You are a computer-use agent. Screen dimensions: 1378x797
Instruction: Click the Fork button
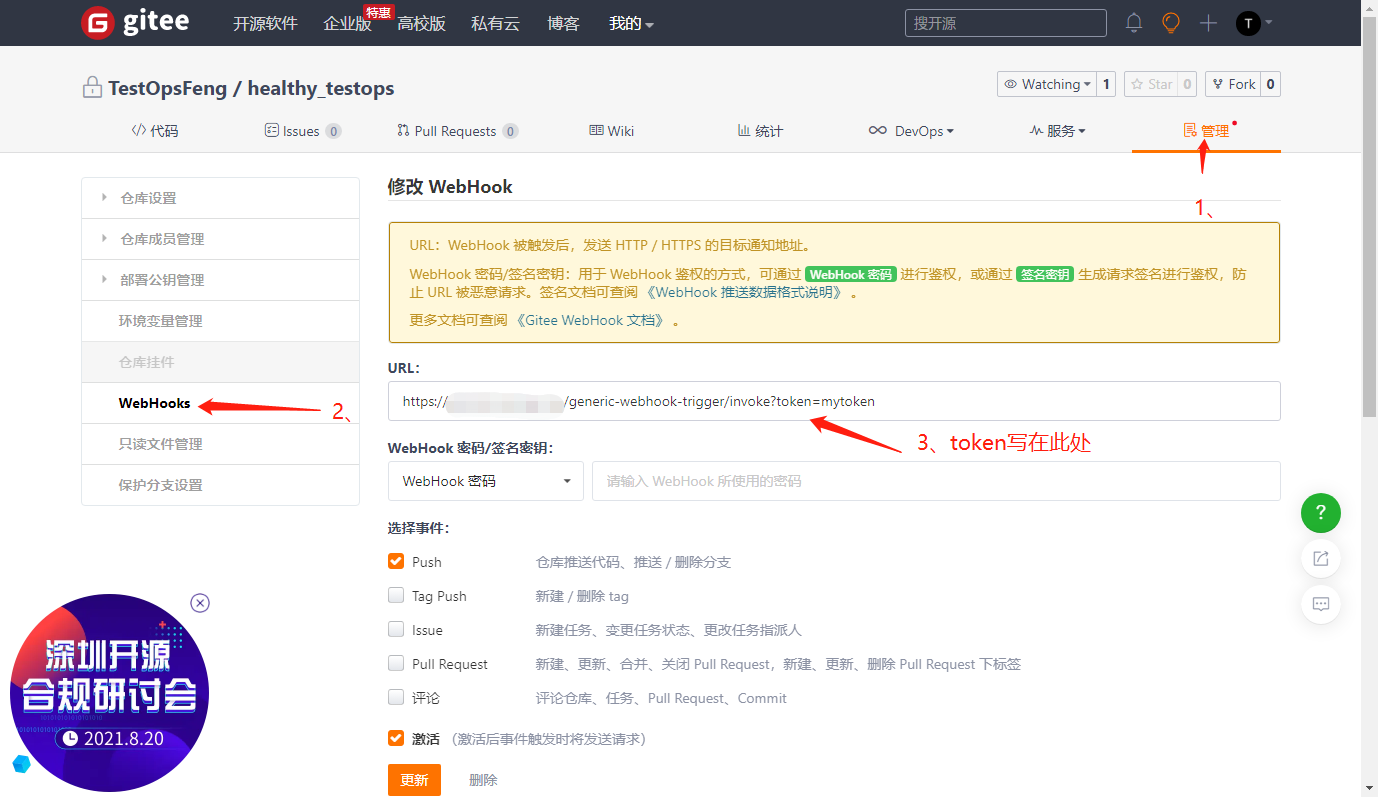click(x=1233, y=84)
